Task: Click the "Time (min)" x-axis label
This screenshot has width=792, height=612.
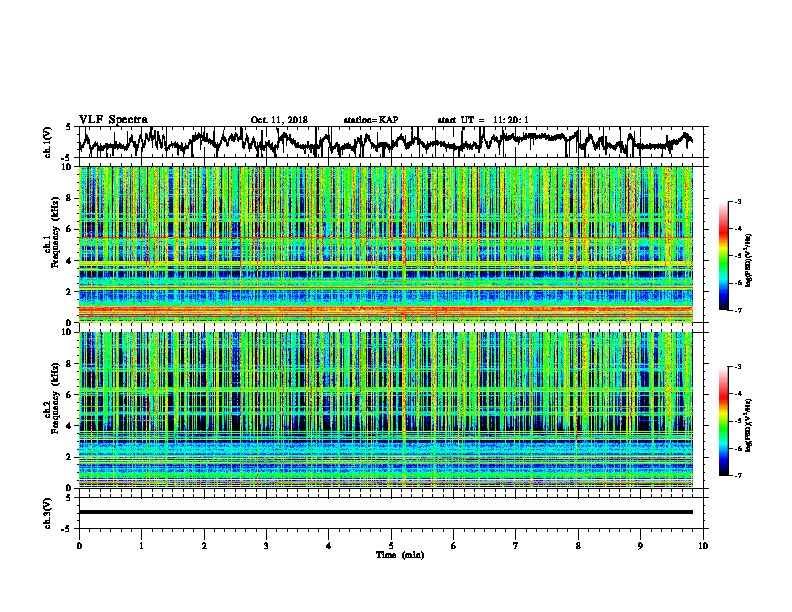Action: (400, 555)
